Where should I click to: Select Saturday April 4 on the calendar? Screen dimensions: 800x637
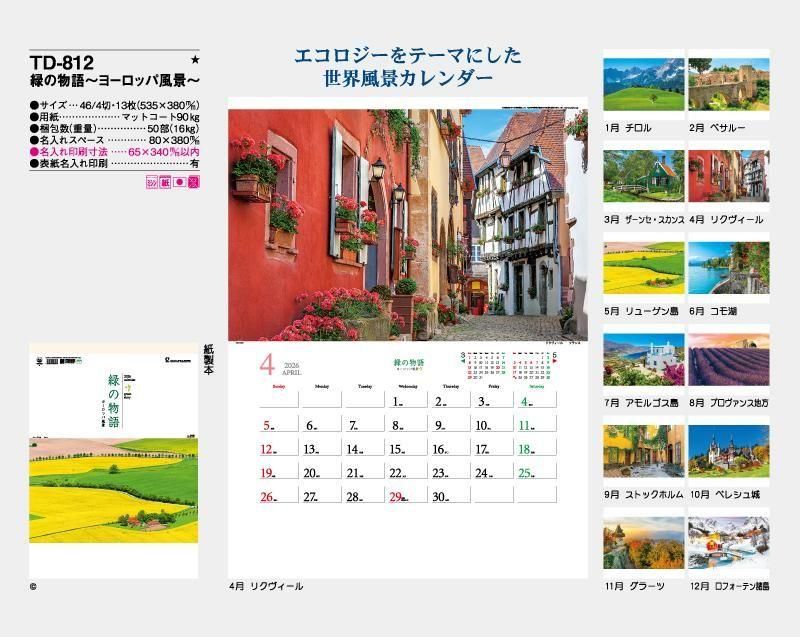(x=536, y=400)
